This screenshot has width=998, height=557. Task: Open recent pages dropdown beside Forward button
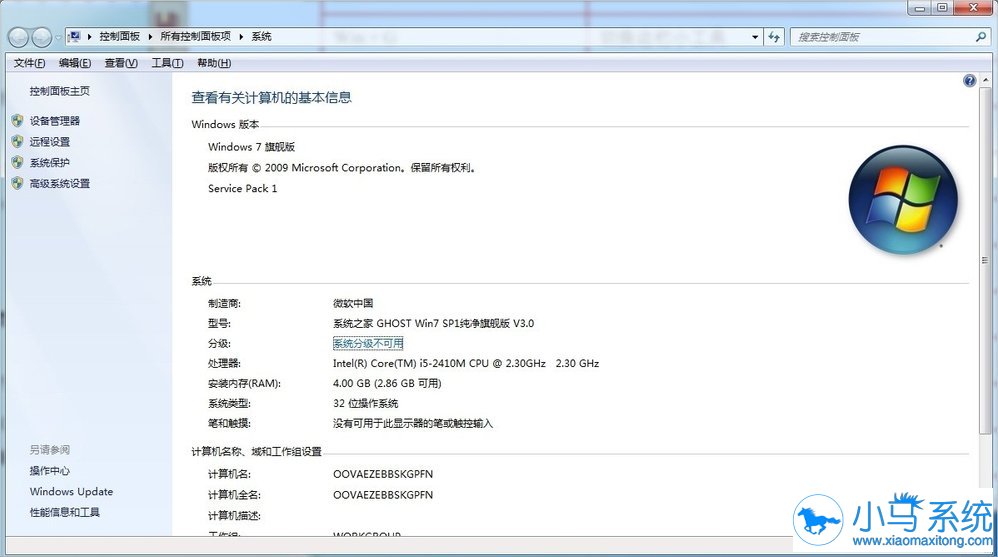pyautogui.click(x=58, y=38)
